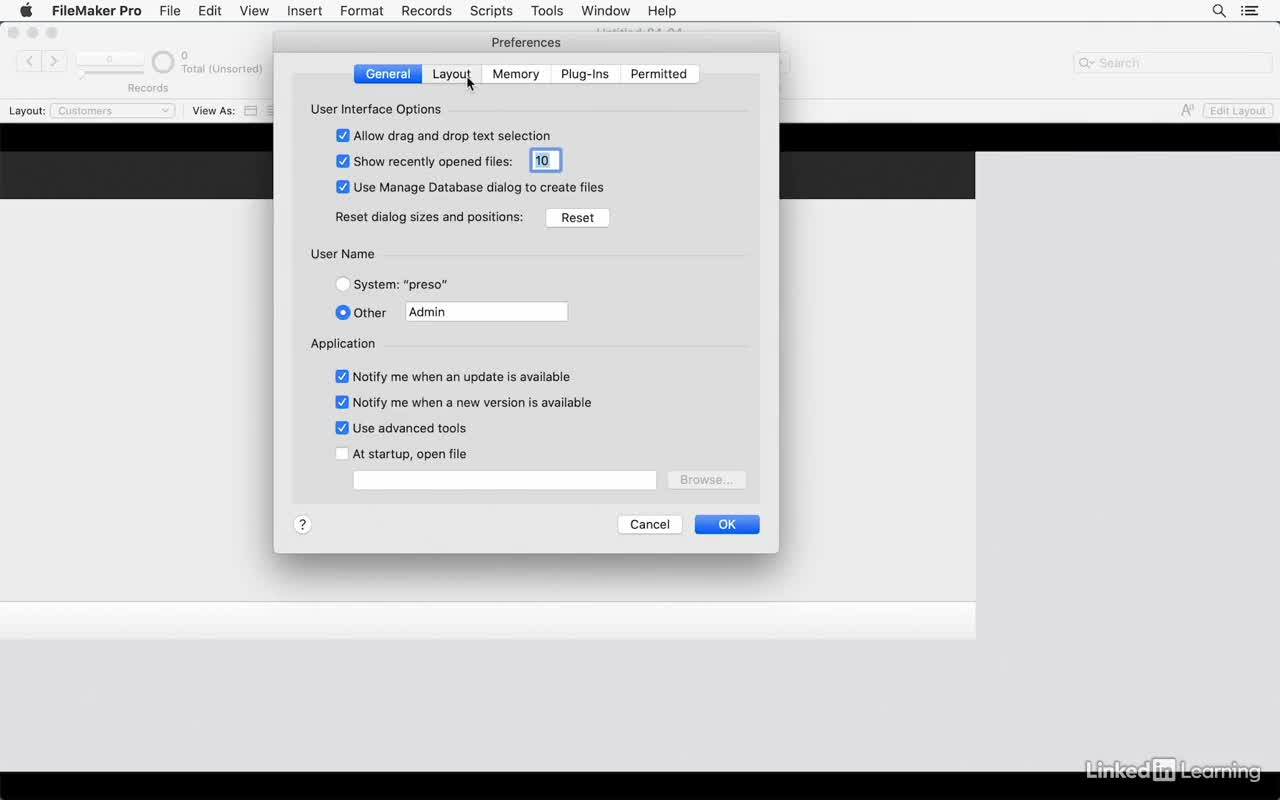The height and width of the screenshot is (800, 1280).
Task: Open the File menu
Action: click(x=170, y=11)
